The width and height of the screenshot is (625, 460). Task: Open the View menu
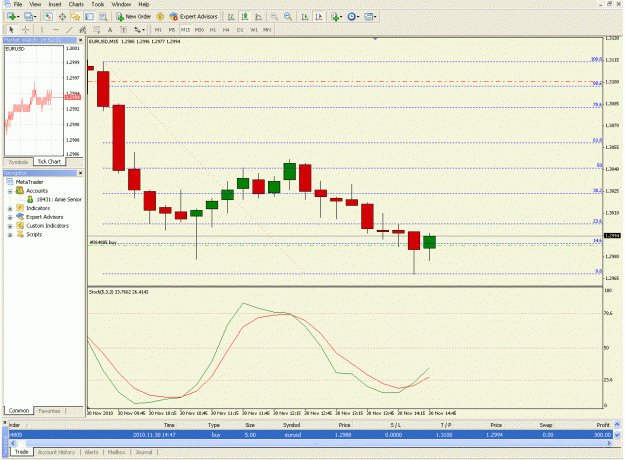pyautogui.click(x=35, y=4)
